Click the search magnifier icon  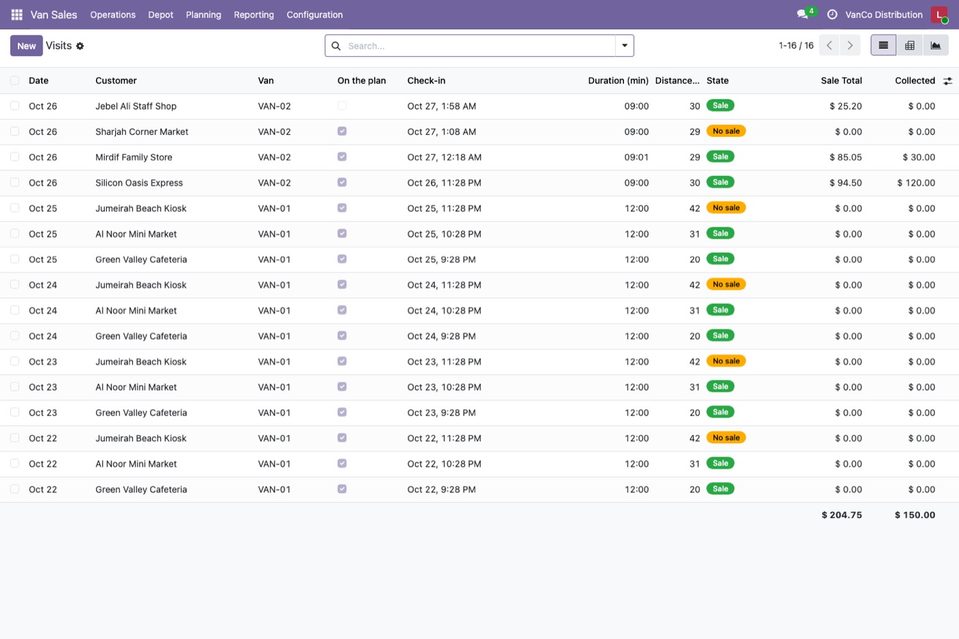(336, 46)
